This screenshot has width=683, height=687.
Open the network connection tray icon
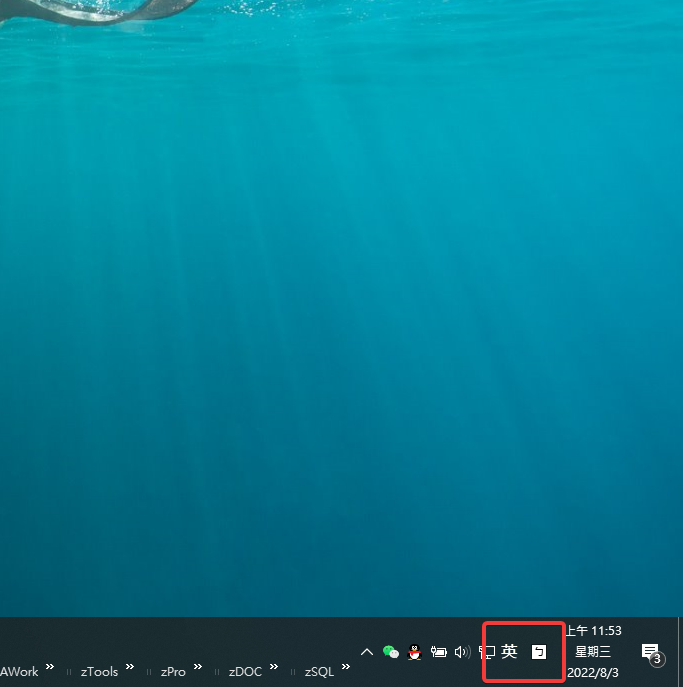487,652
